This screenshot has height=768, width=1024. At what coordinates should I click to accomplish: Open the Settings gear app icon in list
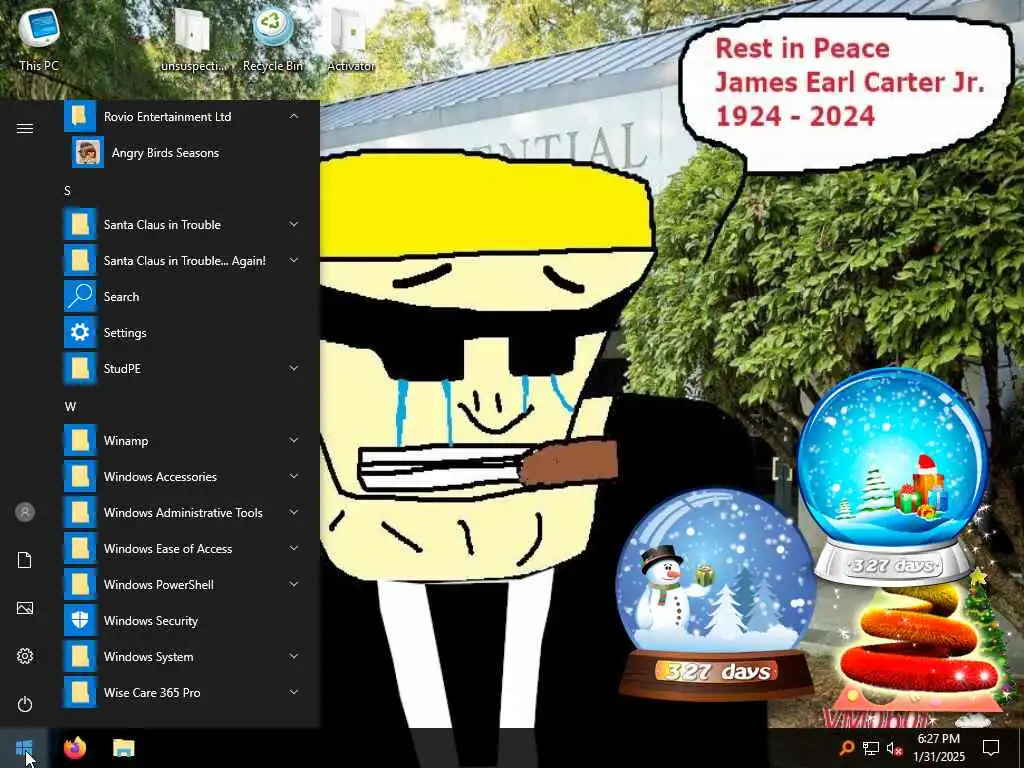80,332
